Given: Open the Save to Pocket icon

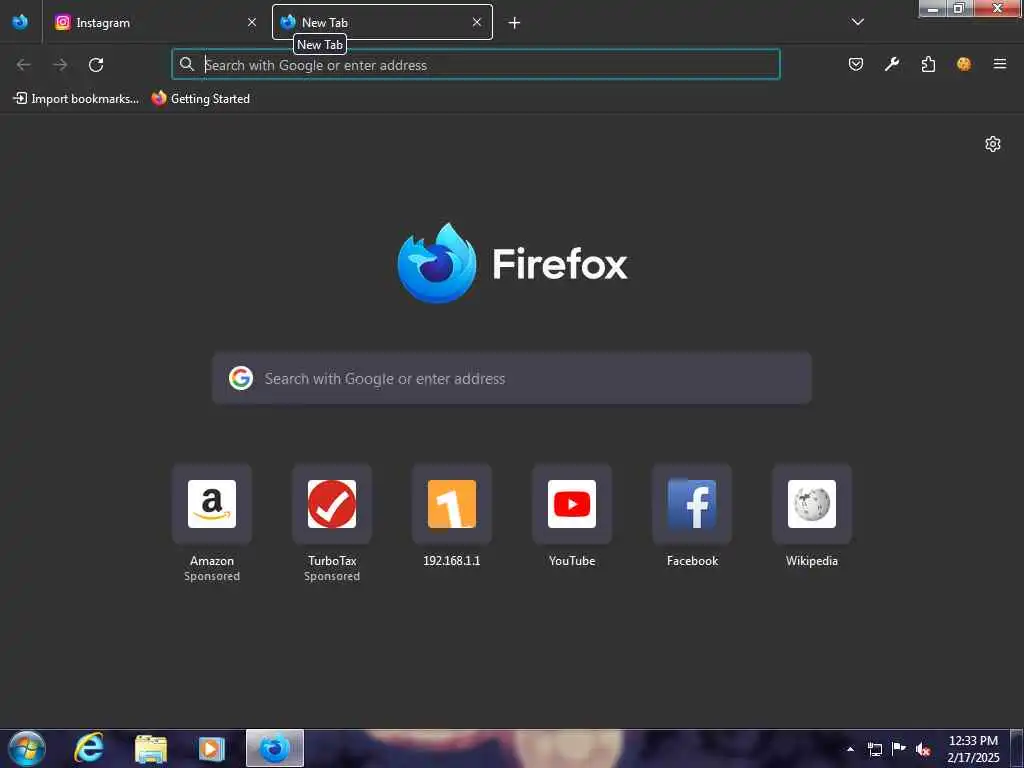Looking at the screenshot, I should (856, 64).
